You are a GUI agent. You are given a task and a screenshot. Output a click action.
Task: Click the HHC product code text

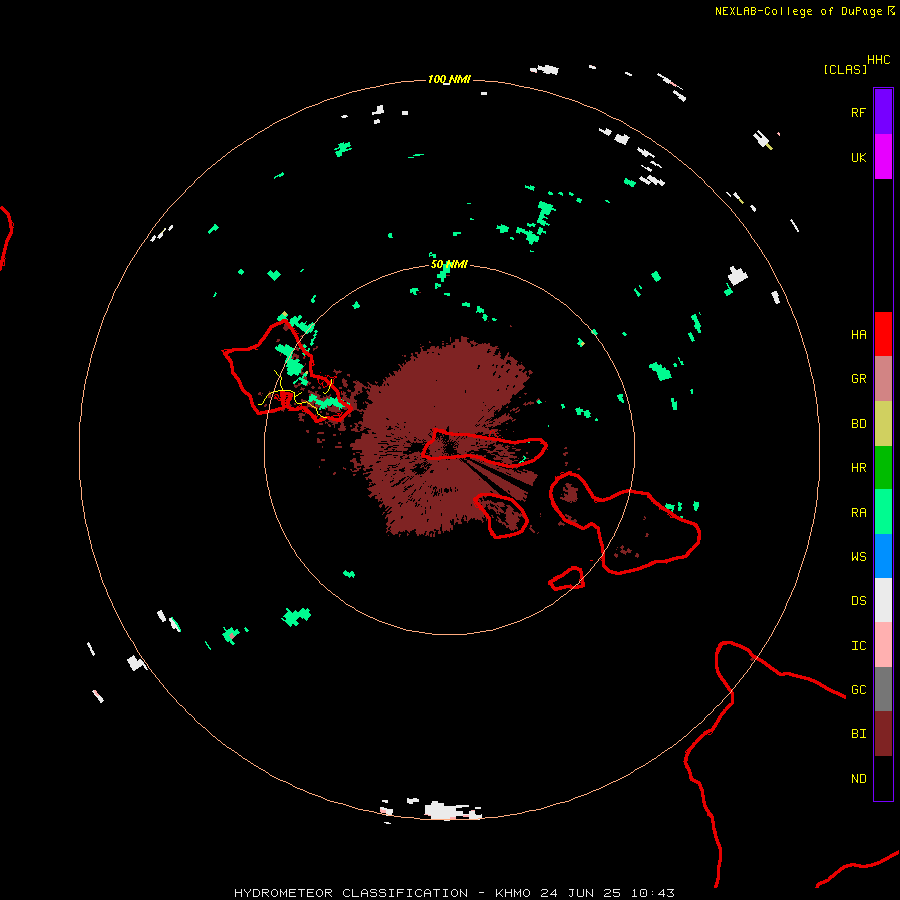pyautogui.click(x=878, y=60)
